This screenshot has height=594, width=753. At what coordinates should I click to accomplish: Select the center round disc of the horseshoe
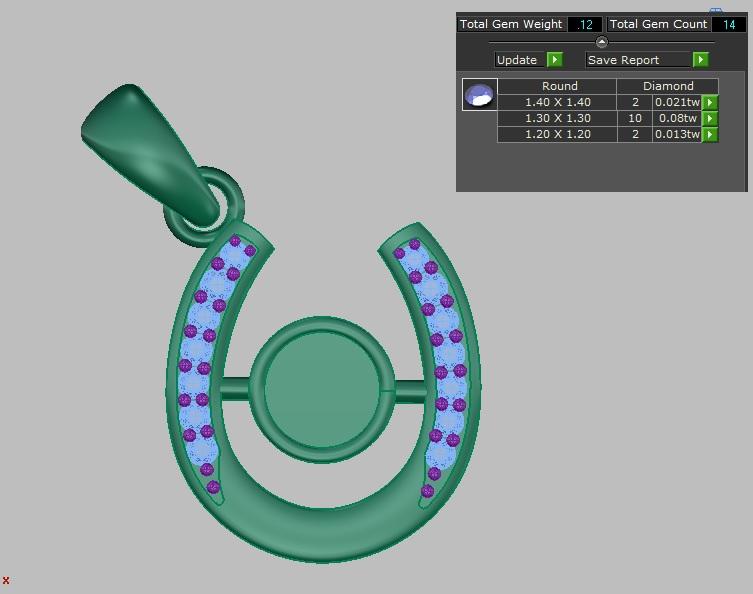point(322,390)
